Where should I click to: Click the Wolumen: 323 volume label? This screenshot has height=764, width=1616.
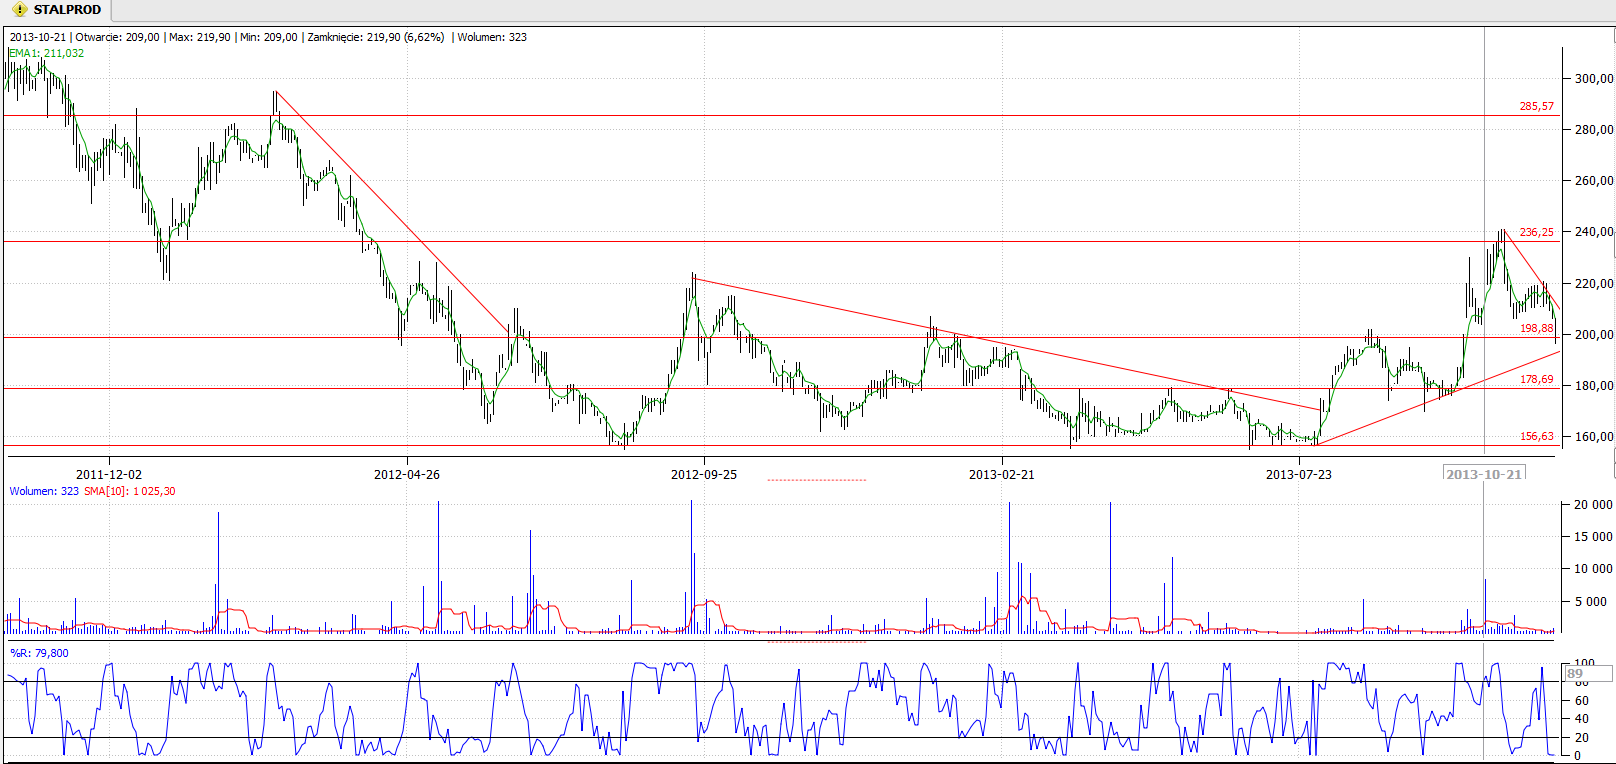pos(44,491)
